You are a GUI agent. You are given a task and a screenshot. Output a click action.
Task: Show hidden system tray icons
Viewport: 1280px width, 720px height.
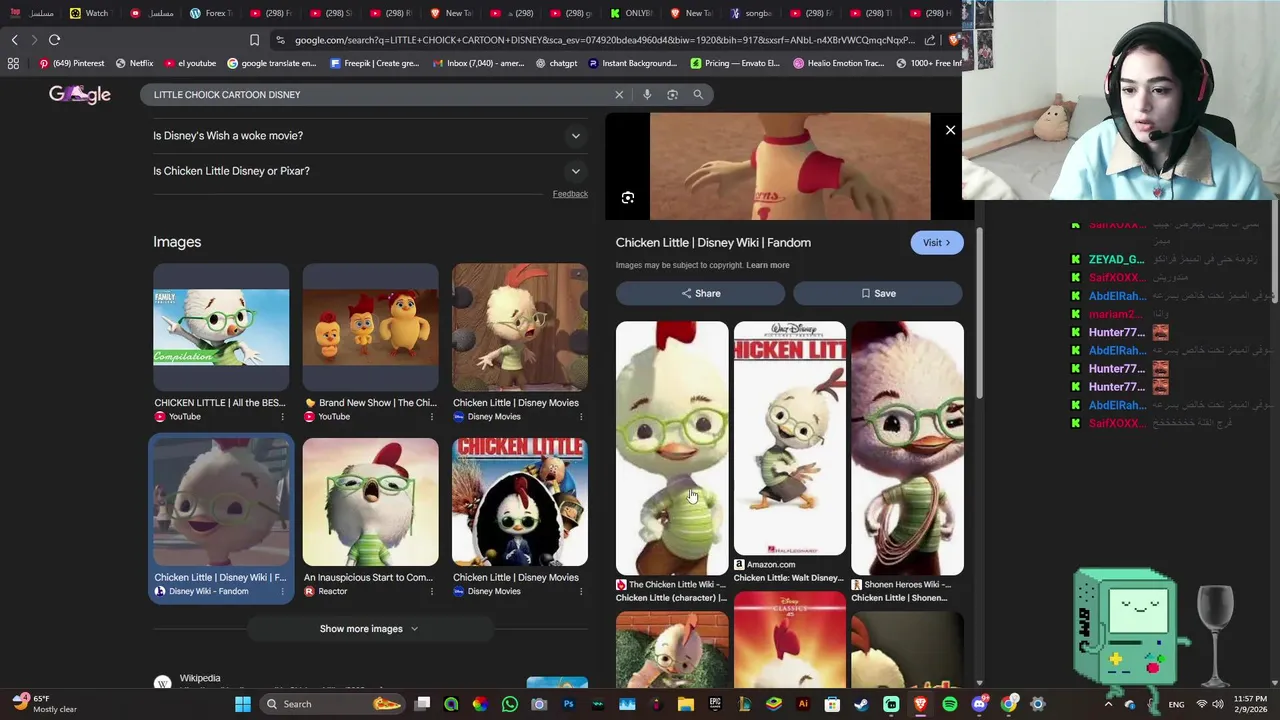click(x=1108, y=704)
